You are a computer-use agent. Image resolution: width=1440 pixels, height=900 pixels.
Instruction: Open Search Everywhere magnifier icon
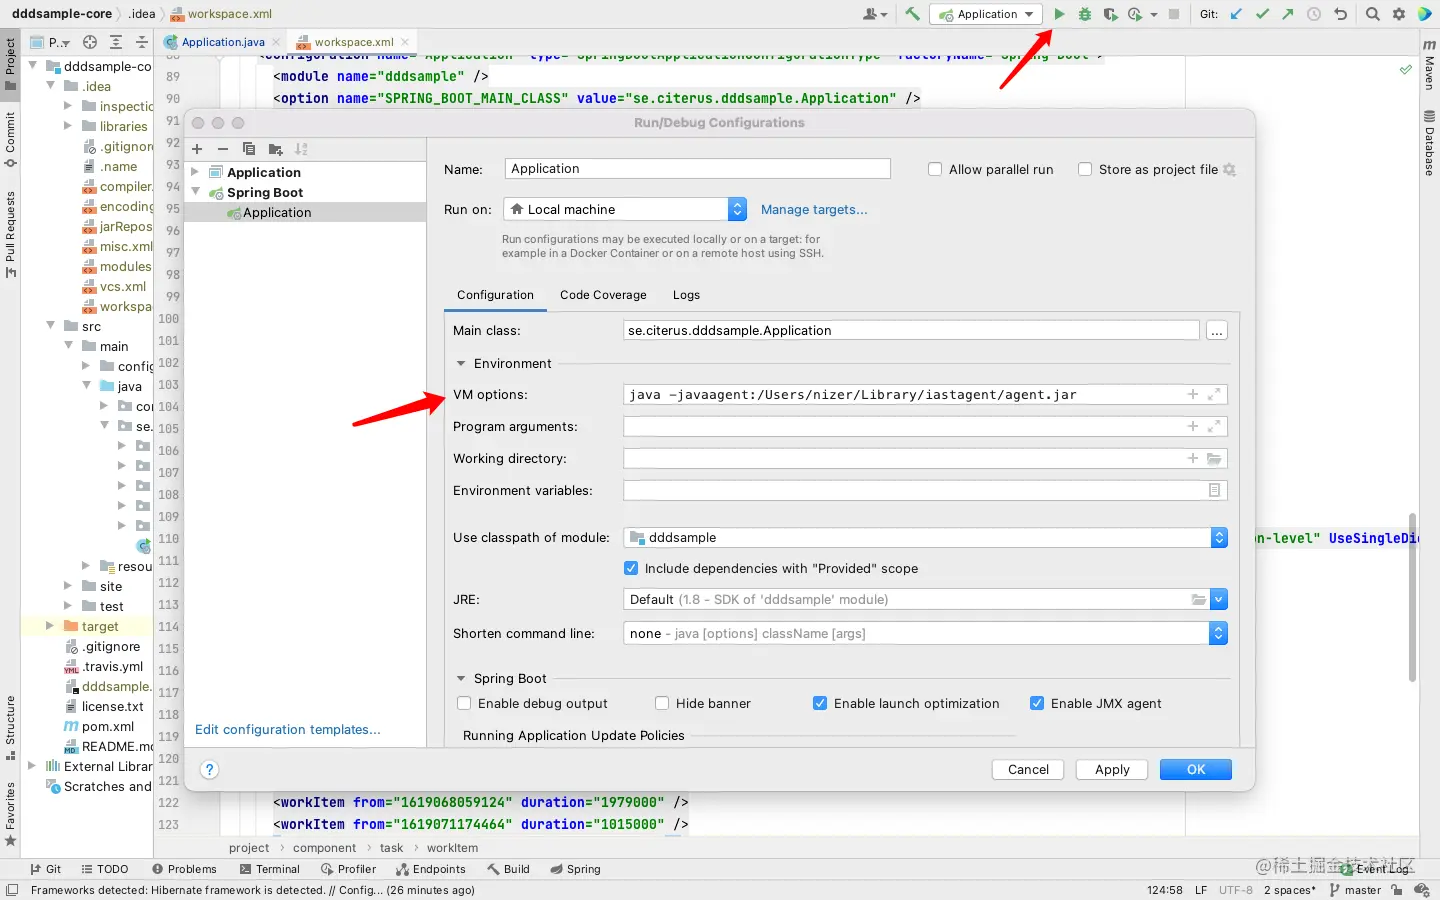(x=1373, y=14)
